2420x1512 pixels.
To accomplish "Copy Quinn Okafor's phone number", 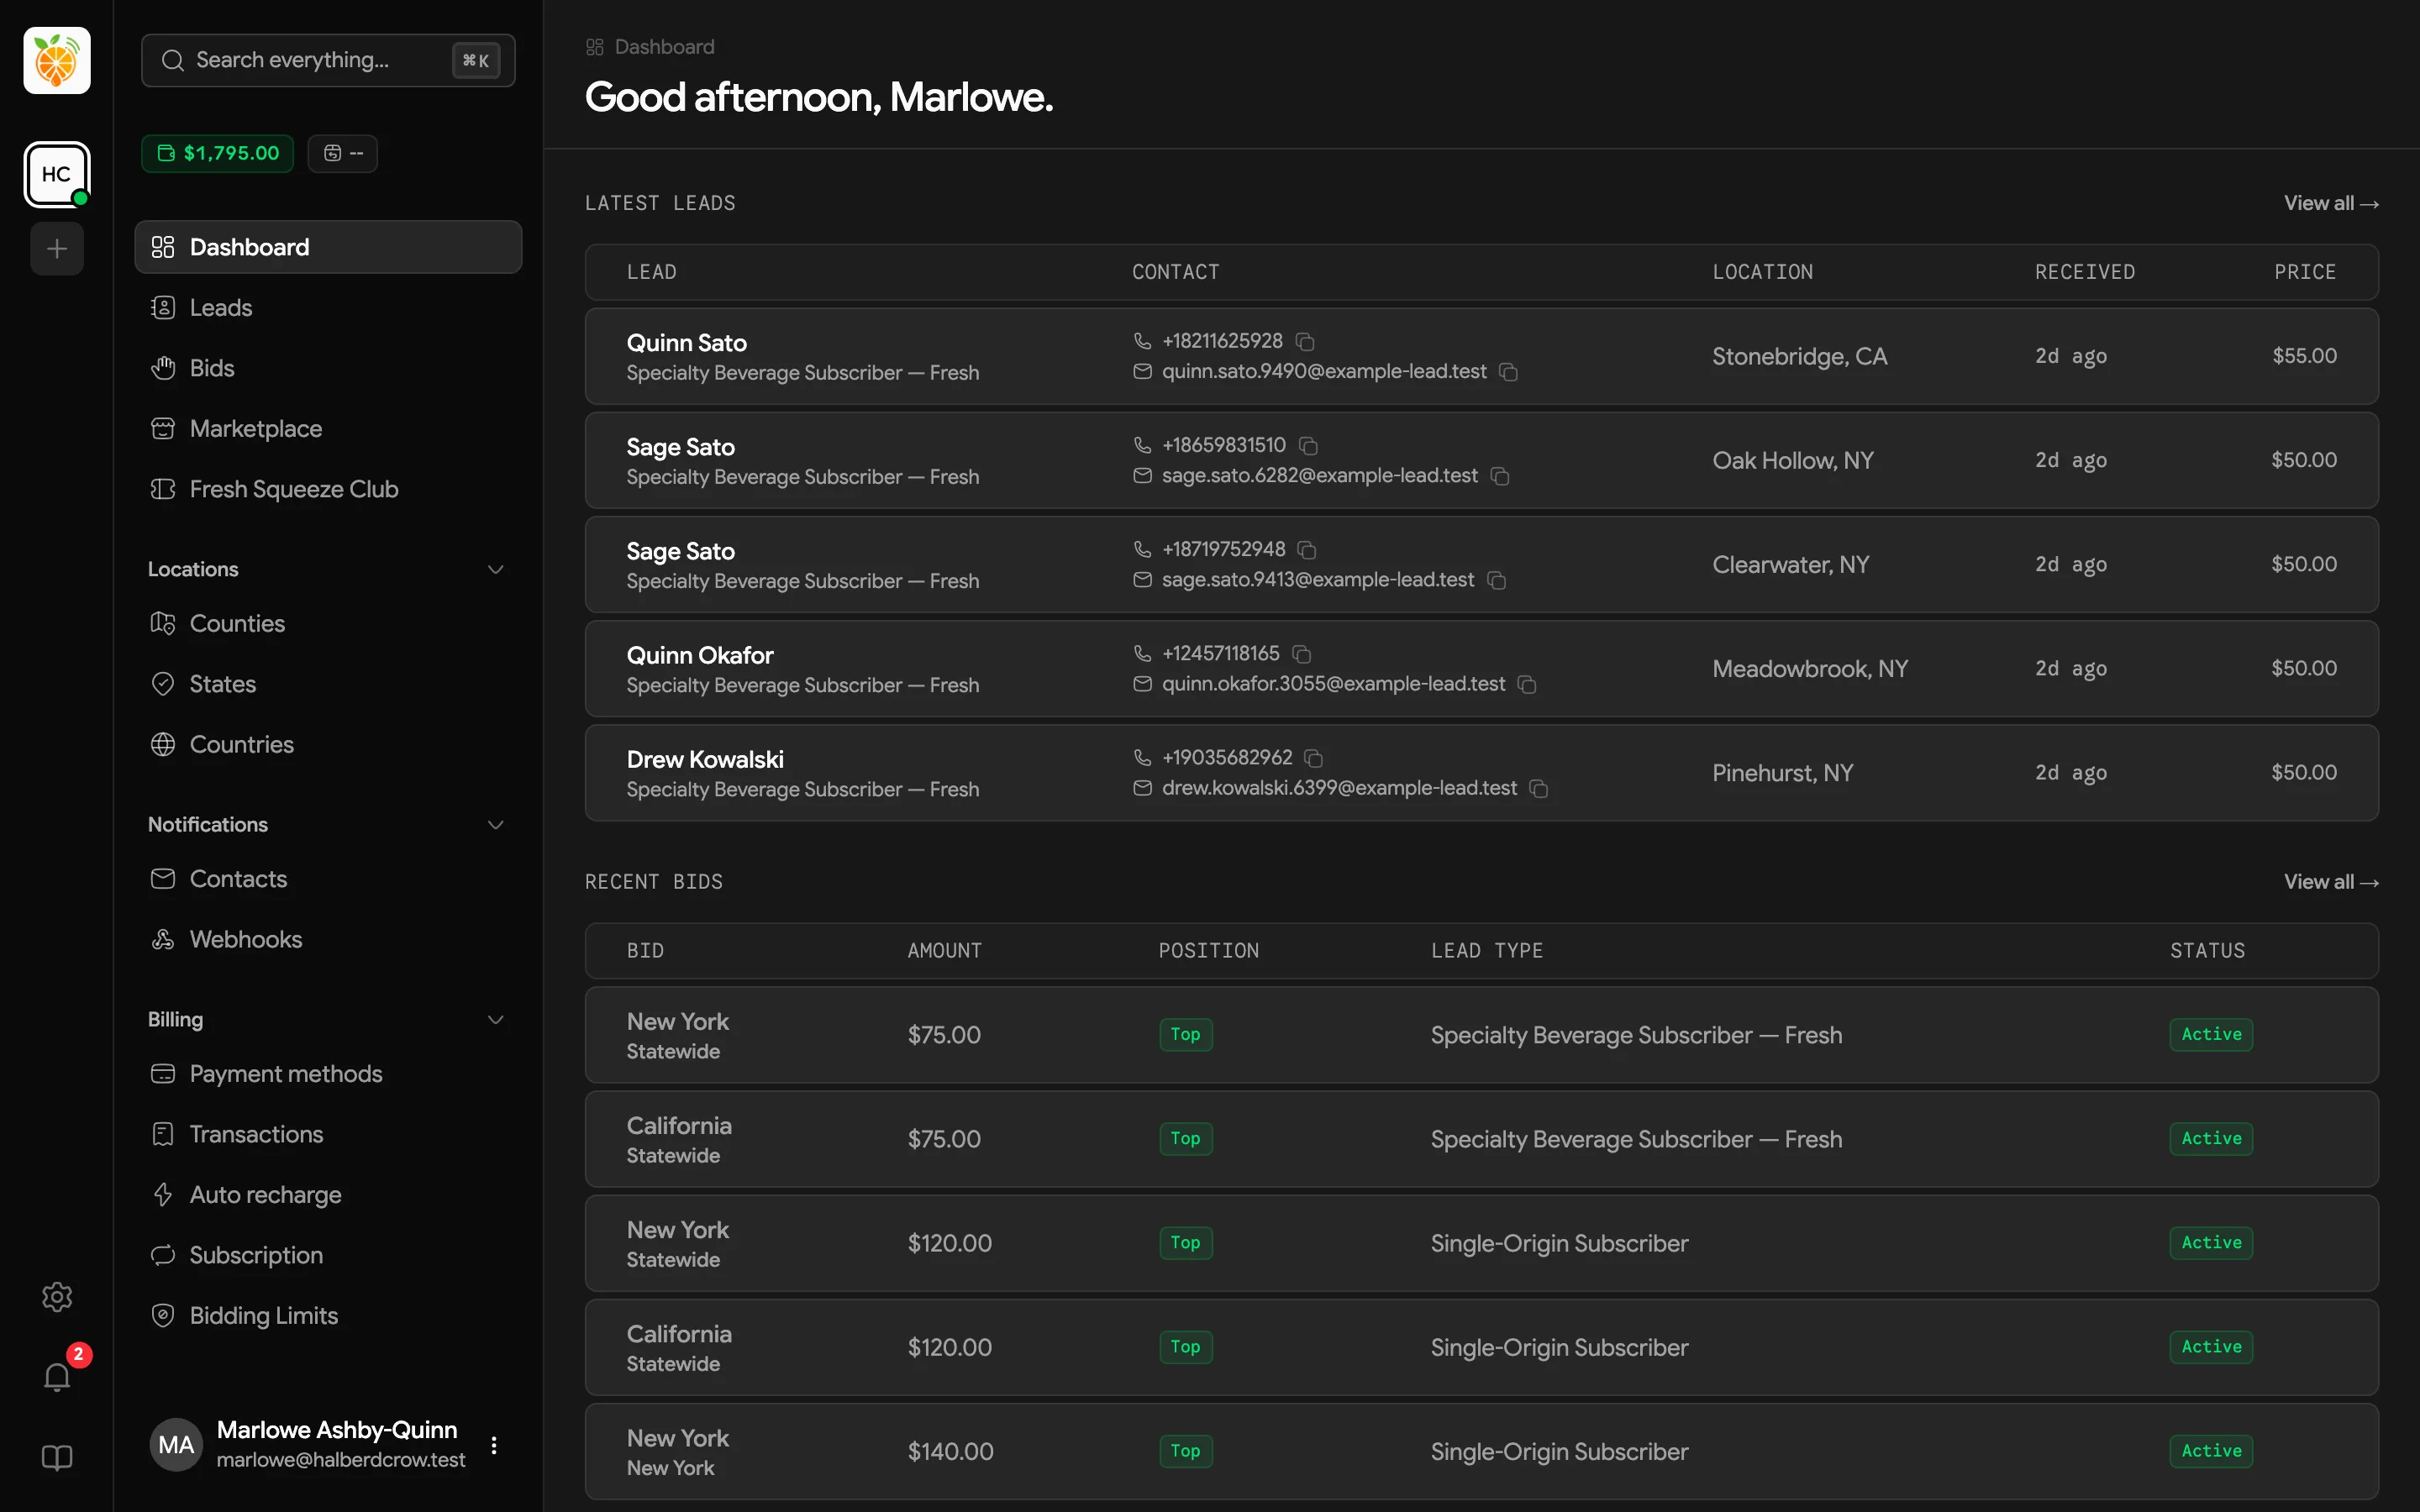I will pos(1302,654).
